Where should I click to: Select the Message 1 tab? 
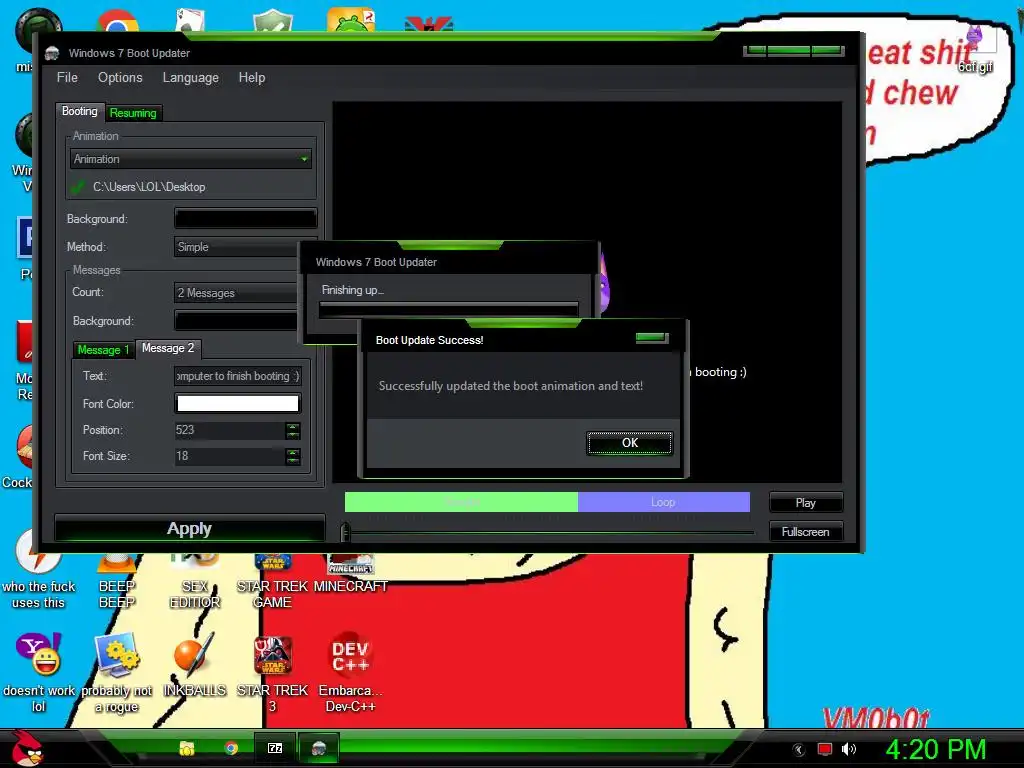click(103, 350)
